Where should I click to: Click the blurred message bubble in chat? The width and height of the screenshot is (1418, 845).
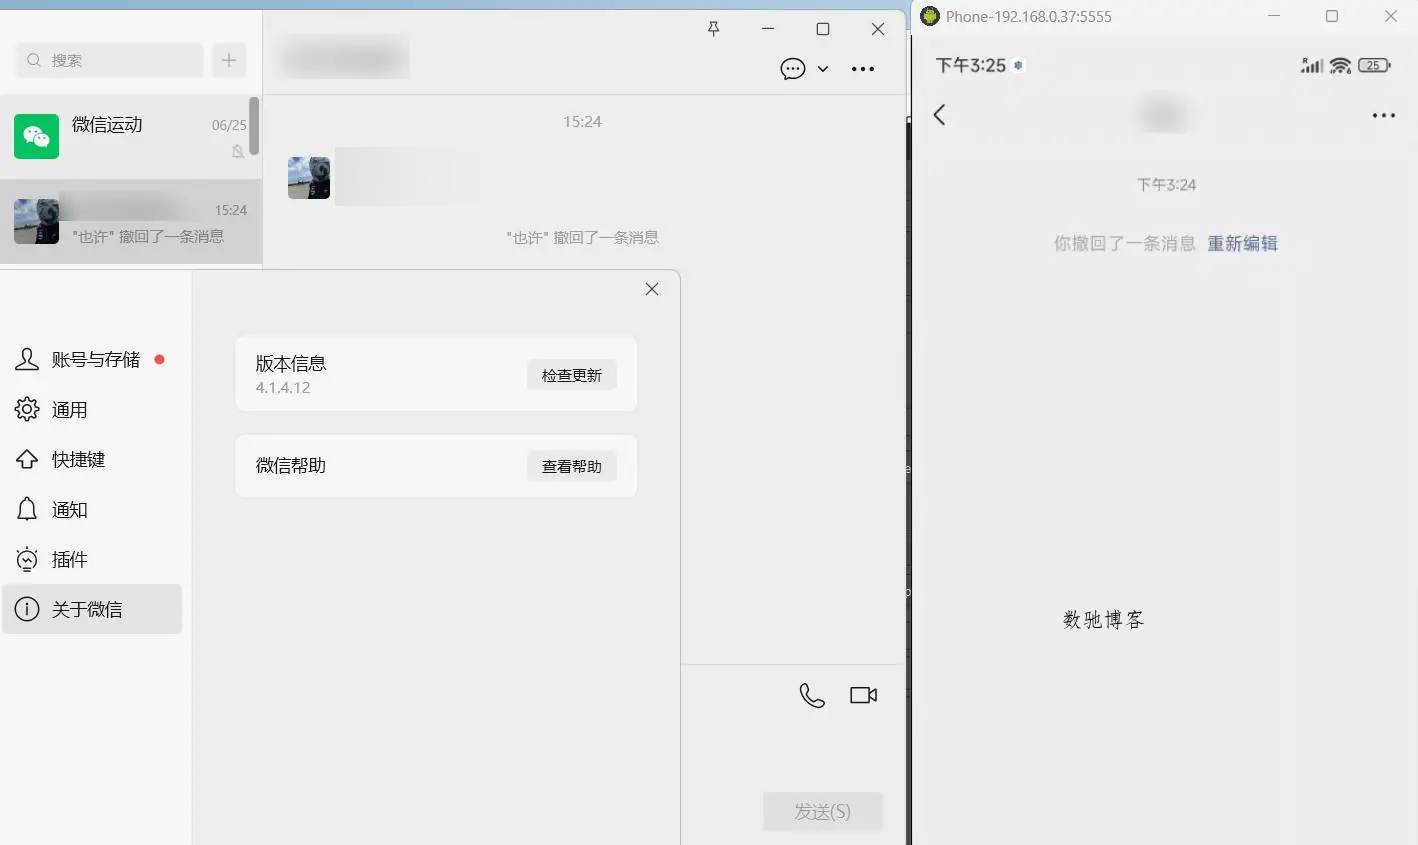[407, 176]
